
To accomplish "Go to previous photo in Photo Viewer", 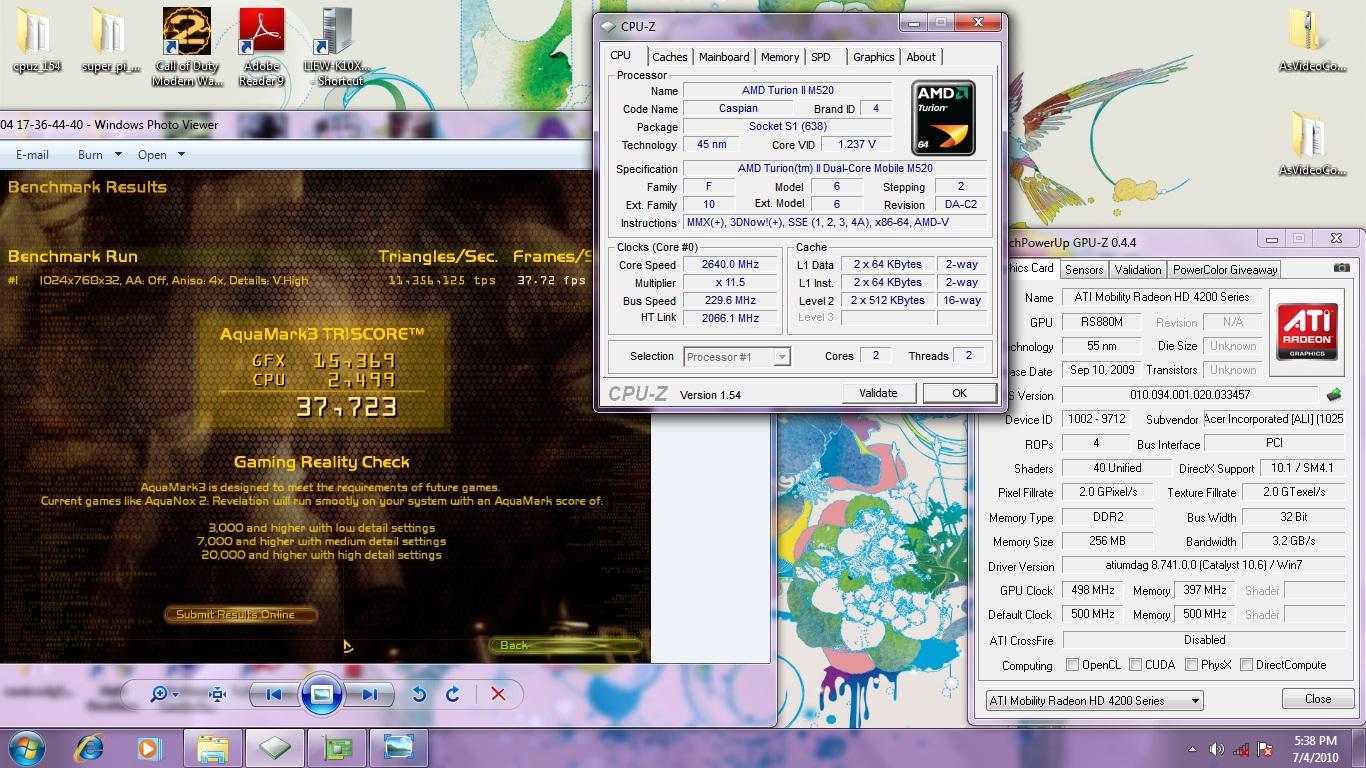I will pos(274,694).
